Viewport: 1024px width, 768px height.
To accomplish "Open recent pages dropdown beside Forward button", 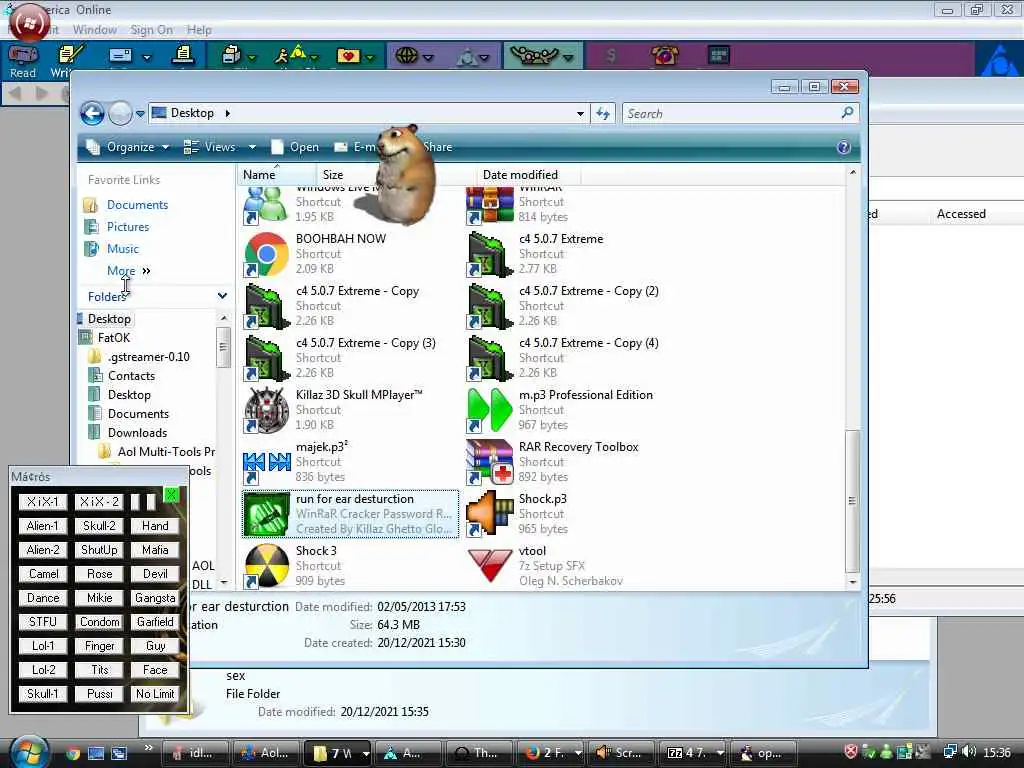I will [x=140, y=114].
